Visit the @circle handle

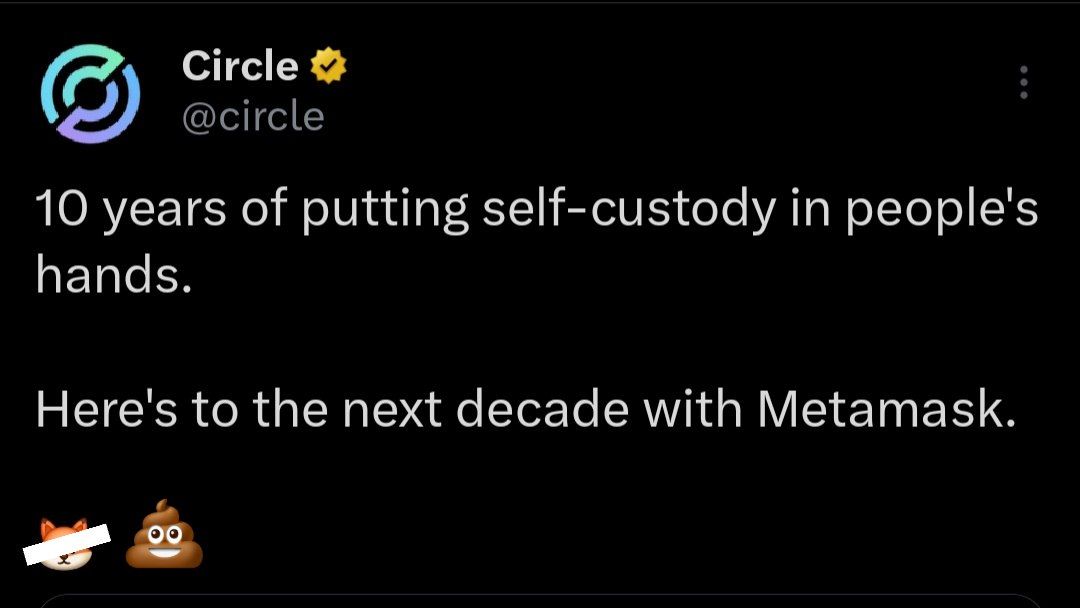(x=253, y=116)
